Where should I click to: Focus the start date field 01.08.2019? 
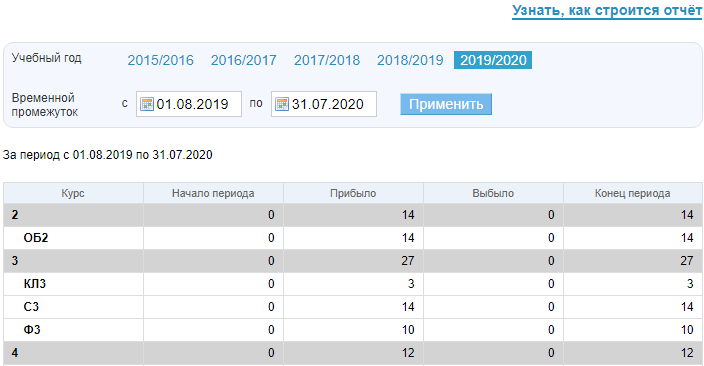click(189, 104)
